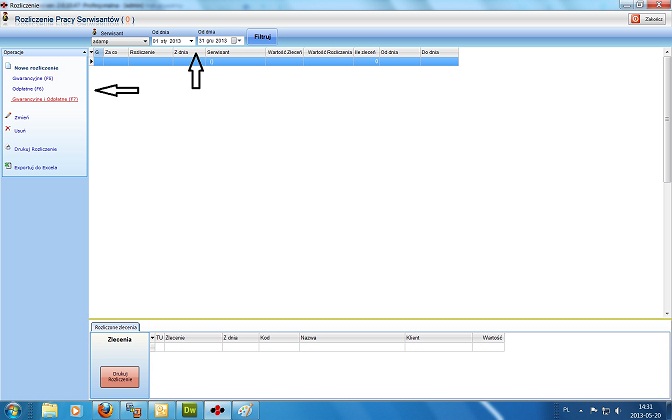This screenshot has width=672, height=420.
Task: Sort by Rozliczenie column header
Action: point(150,52)
